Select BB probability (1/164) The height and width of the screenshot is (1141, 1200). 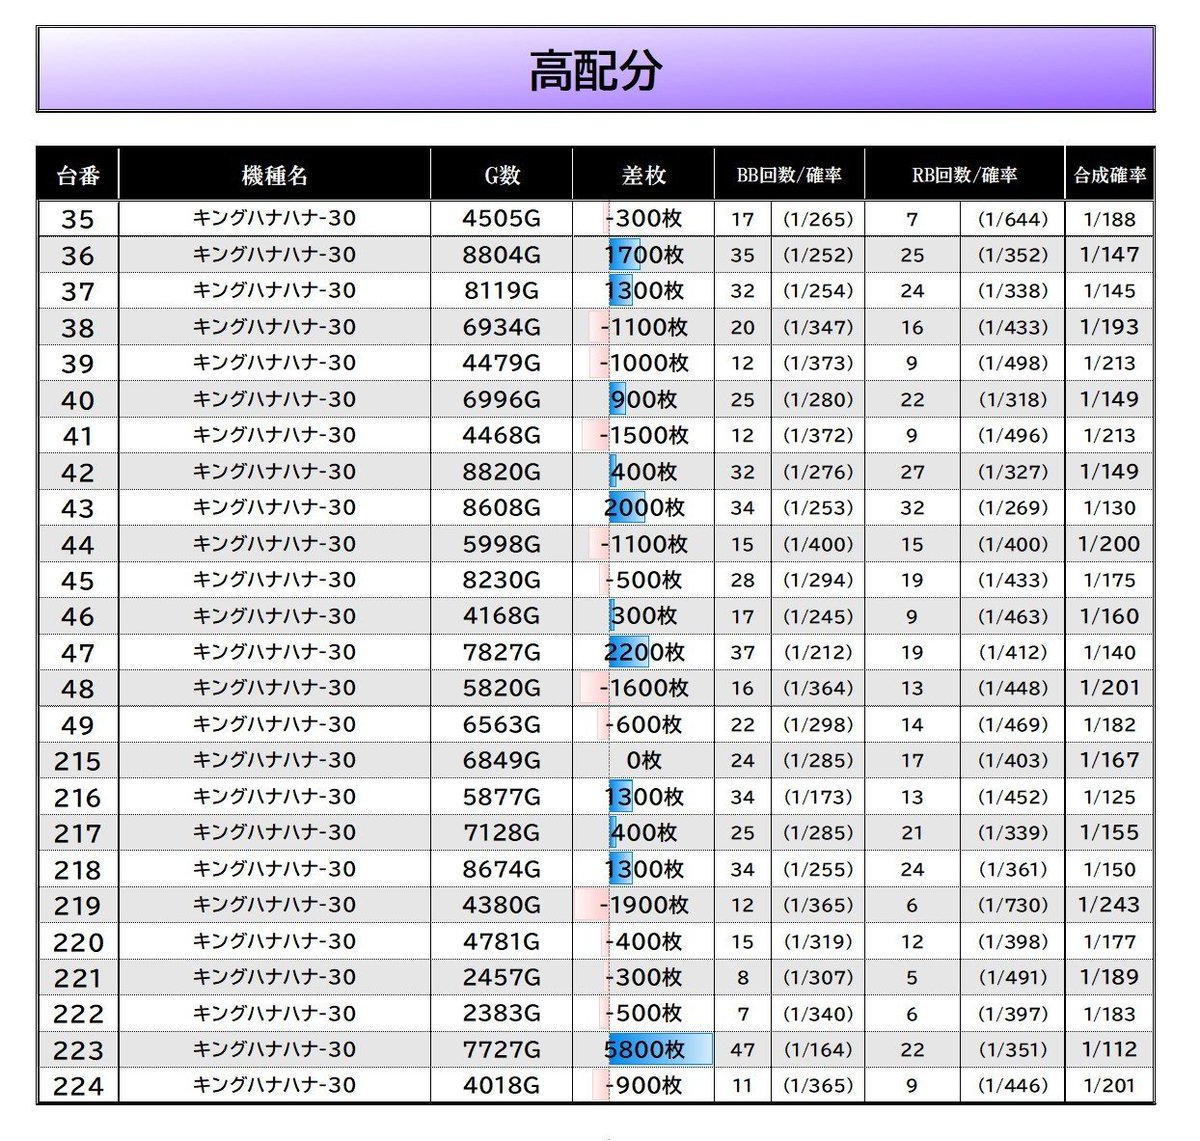(x=818, y=1050)
